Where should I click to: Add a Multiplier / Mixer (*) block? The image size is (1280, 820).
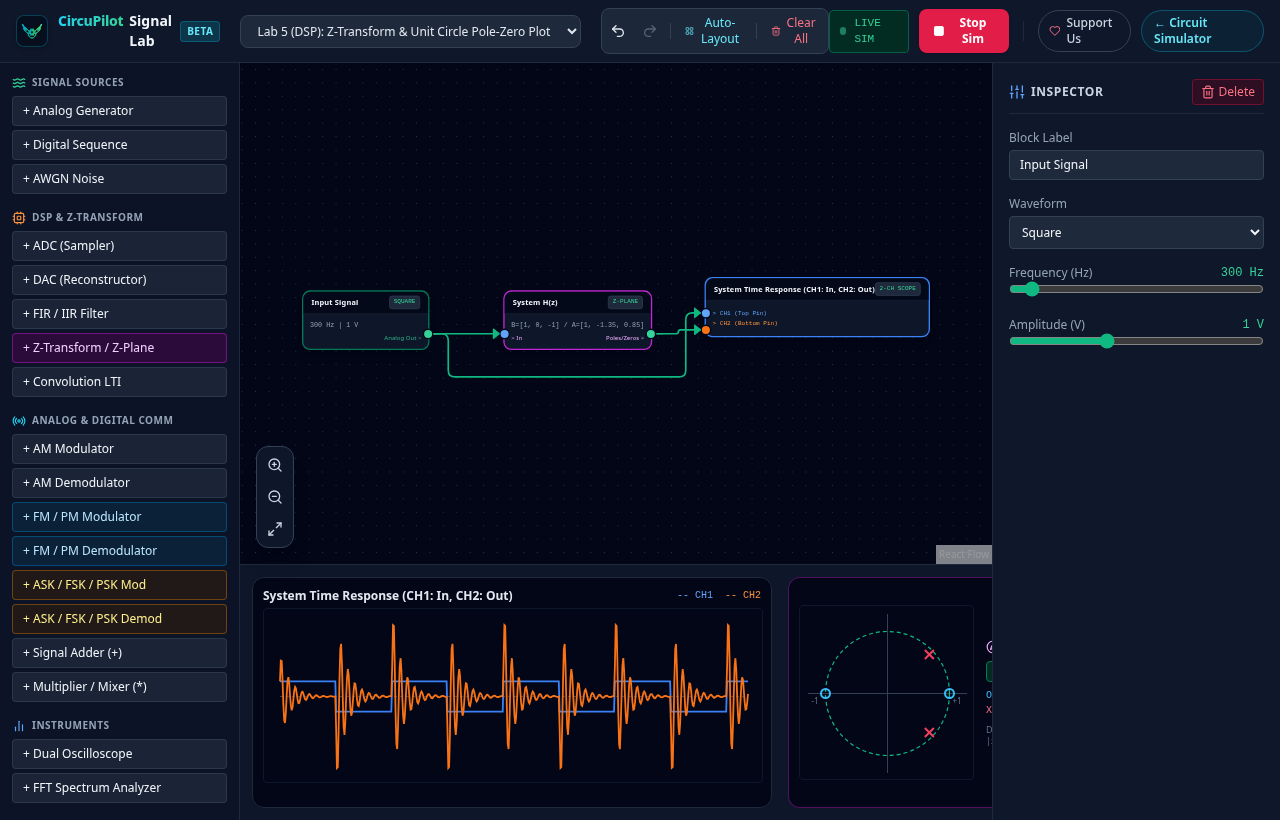pos(119,687)
